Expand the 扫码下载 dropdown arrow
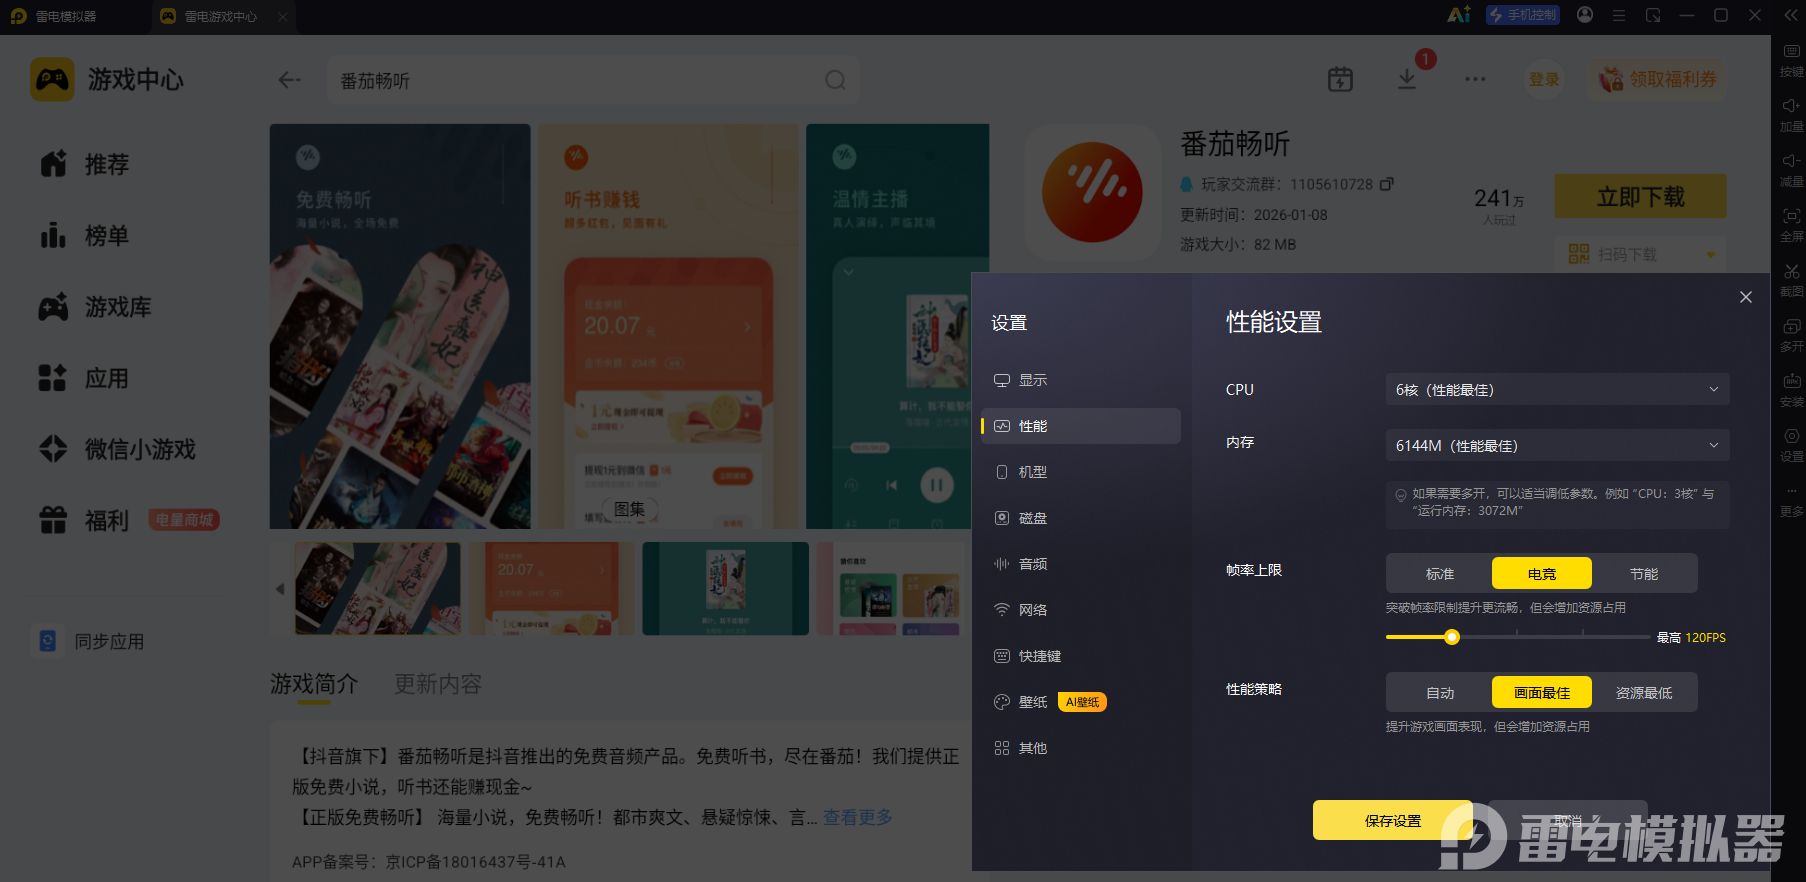This screenshot has height=882, width=1806. tap(1711, 254)
